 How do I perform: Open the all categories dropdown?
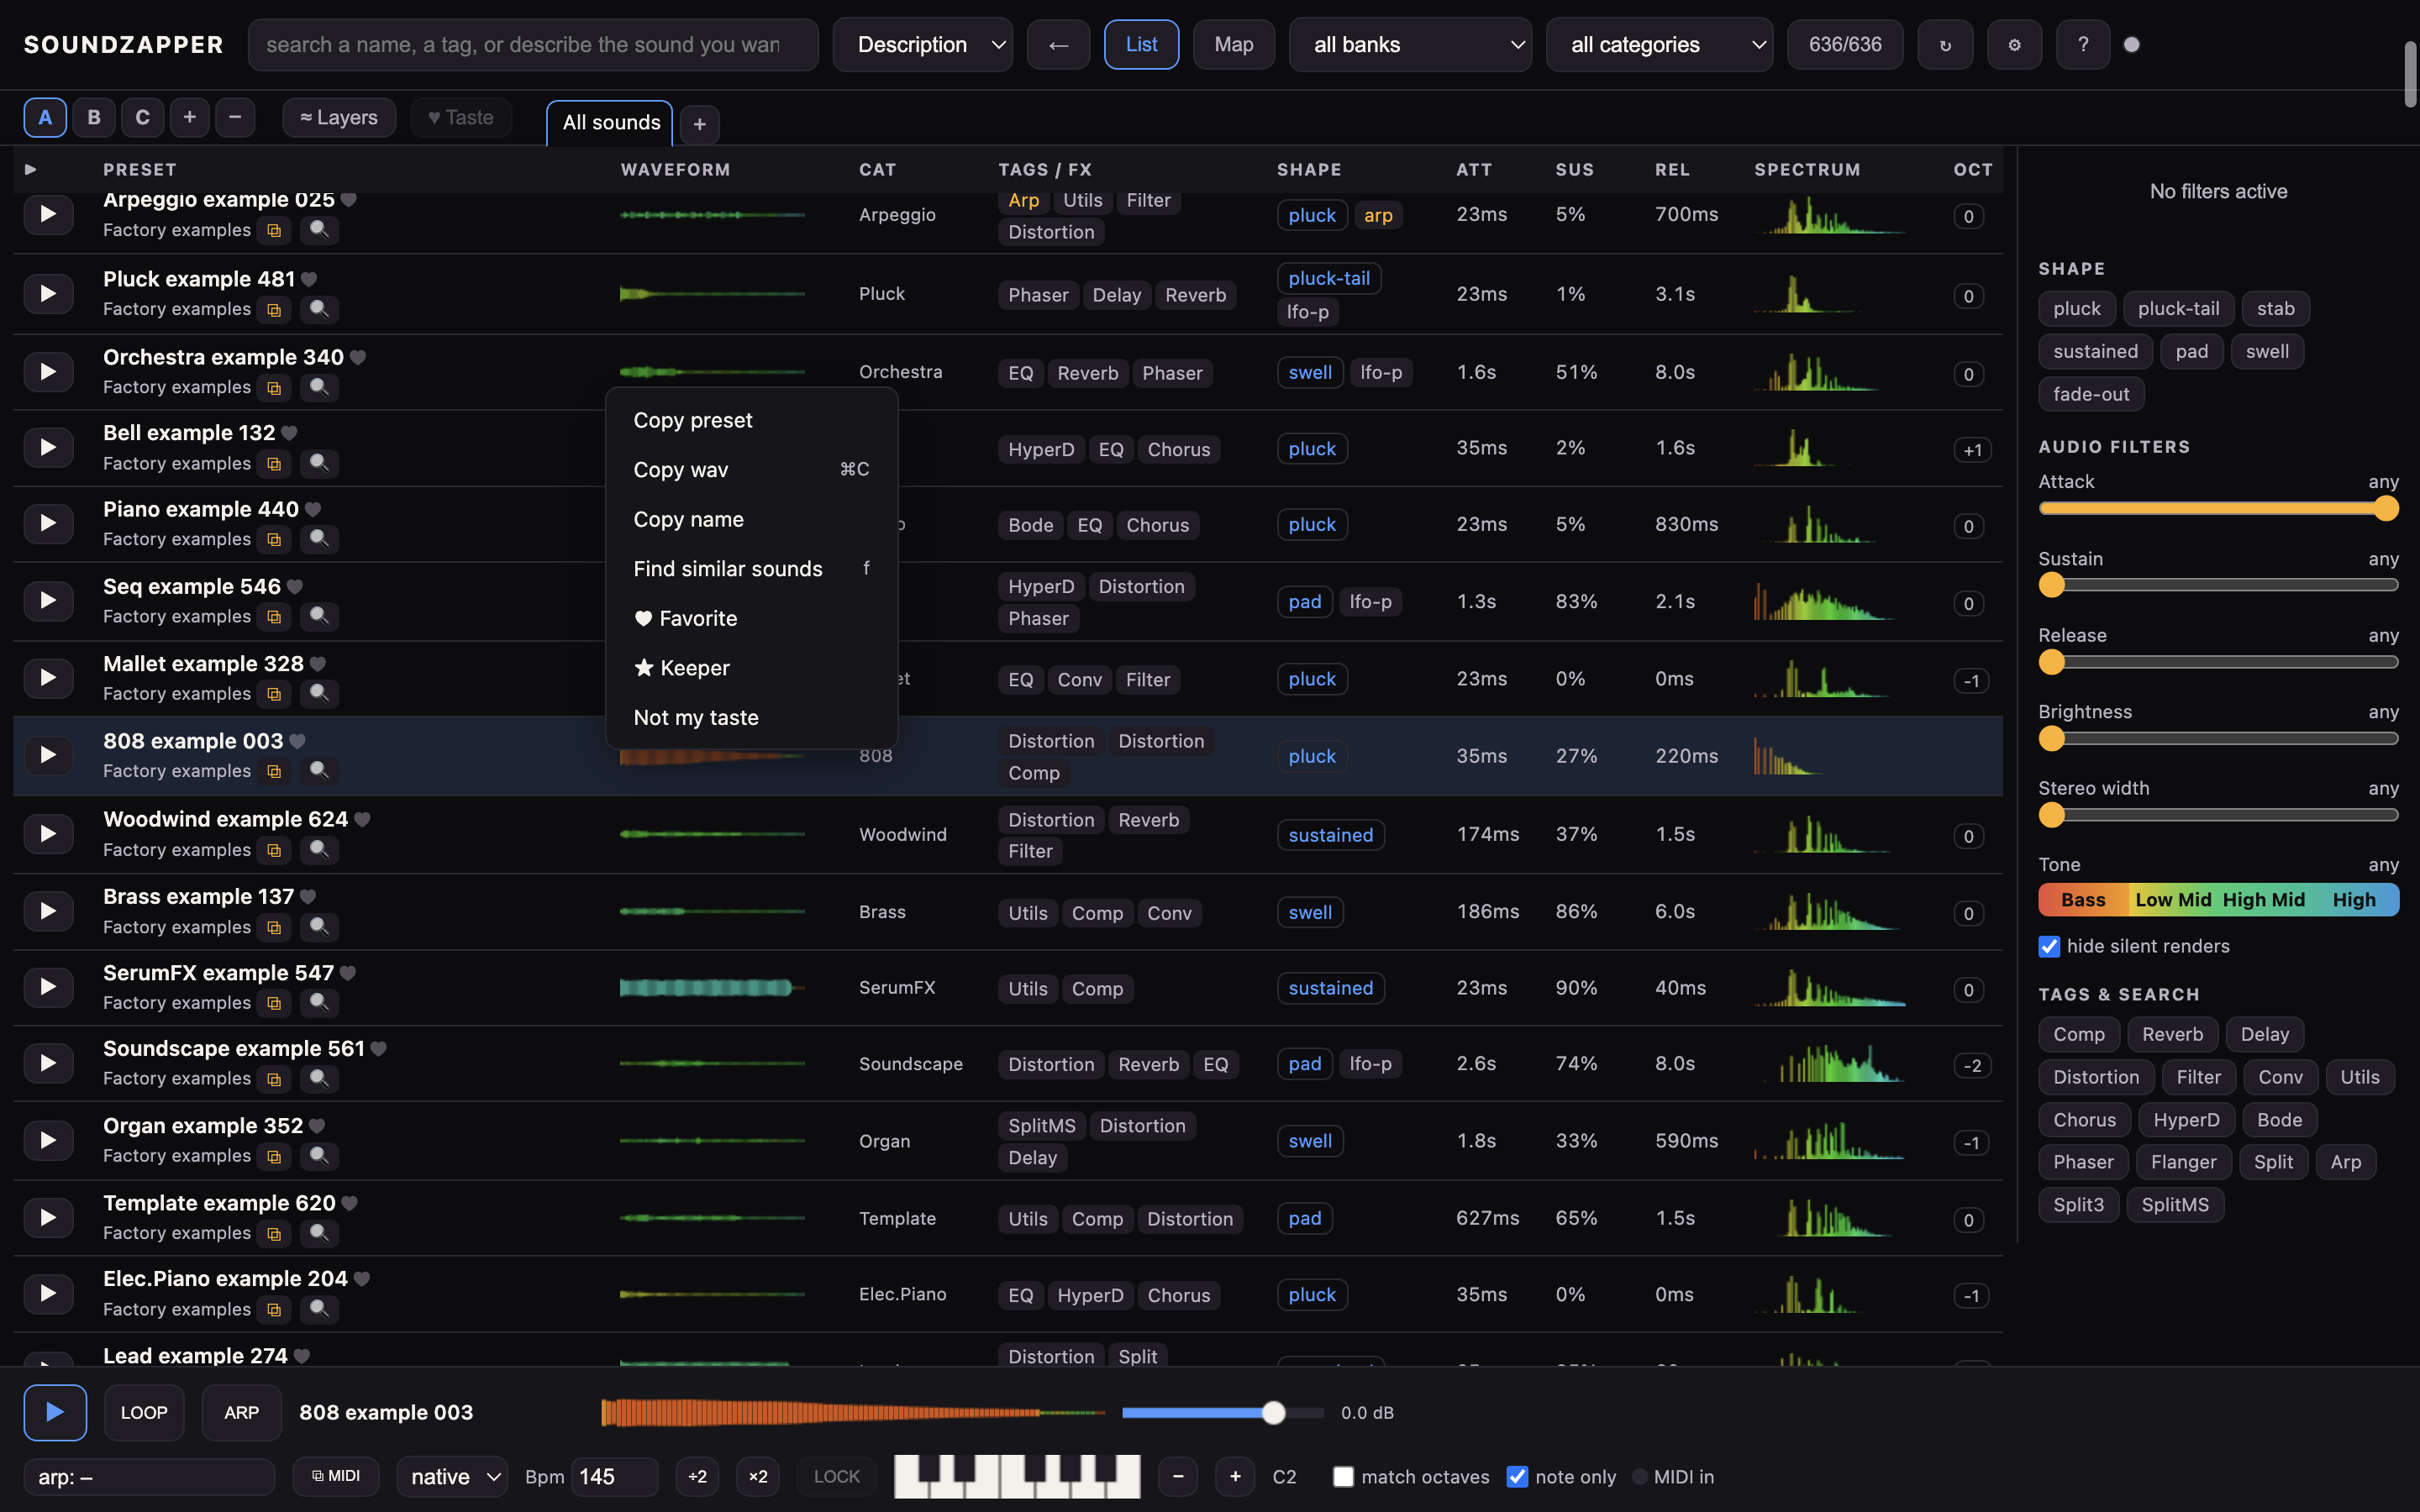[1659, 45]
